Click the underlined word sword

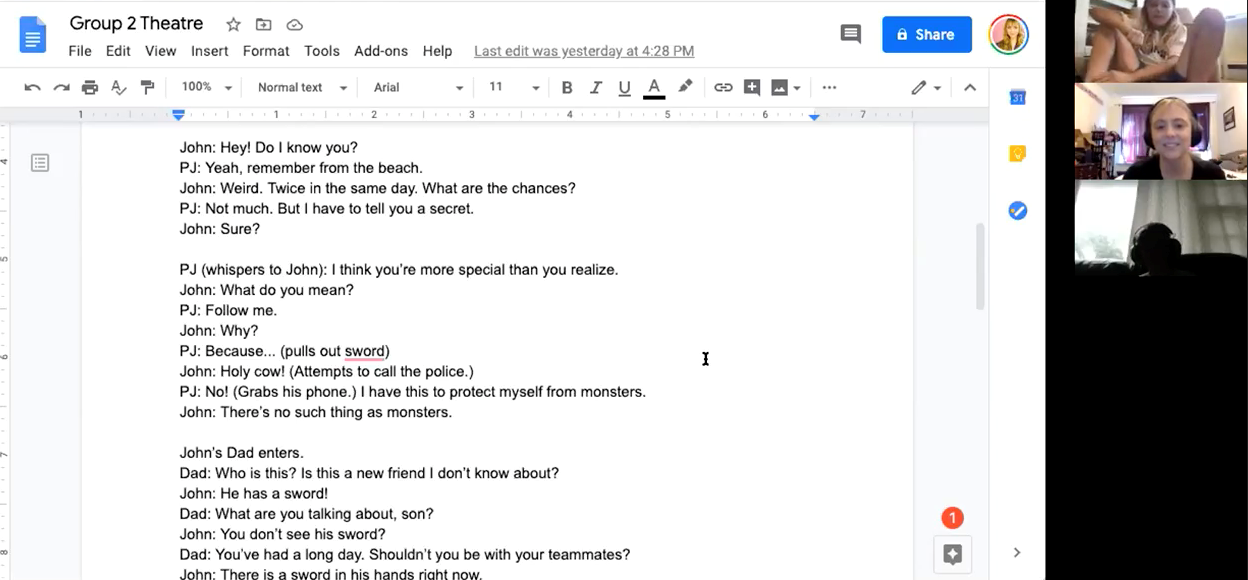coord(365,351)
